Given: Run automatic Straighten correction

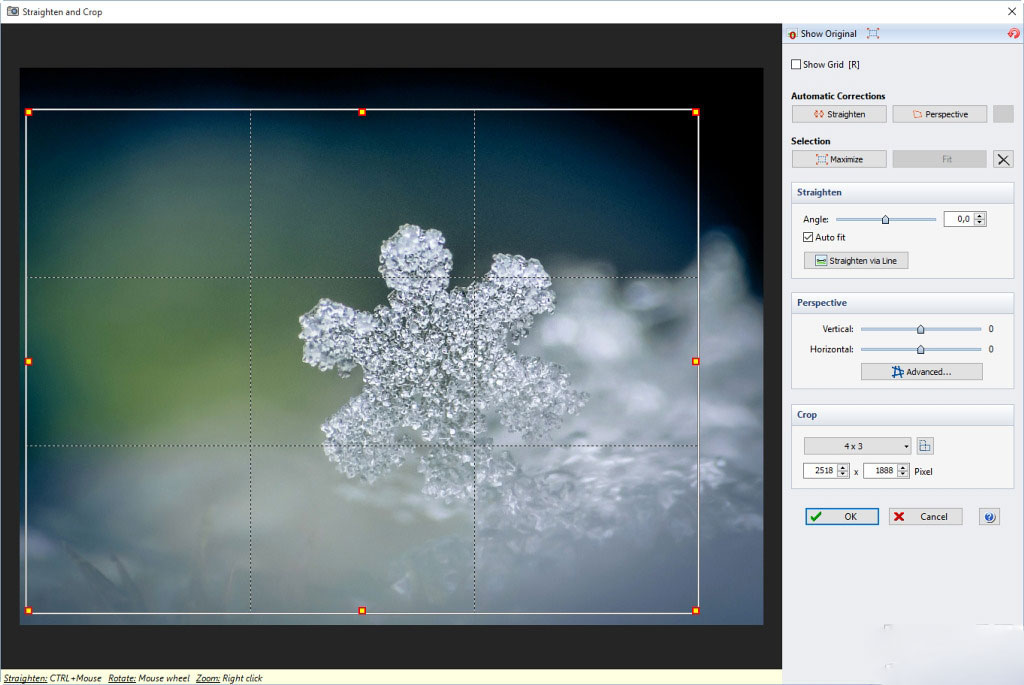Looking at the screenshot, I should pos(838,114).
